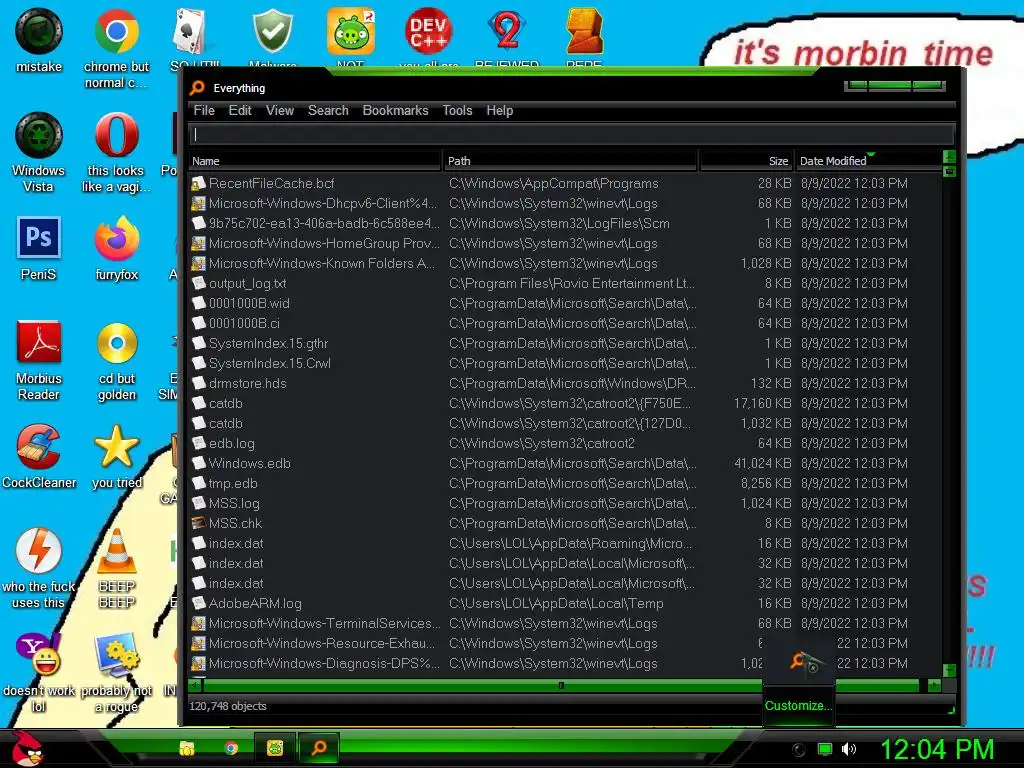Screen dimensions: 1024x768
Task: Open the Opera 'this looks like' icon
Action: (116, 152)
